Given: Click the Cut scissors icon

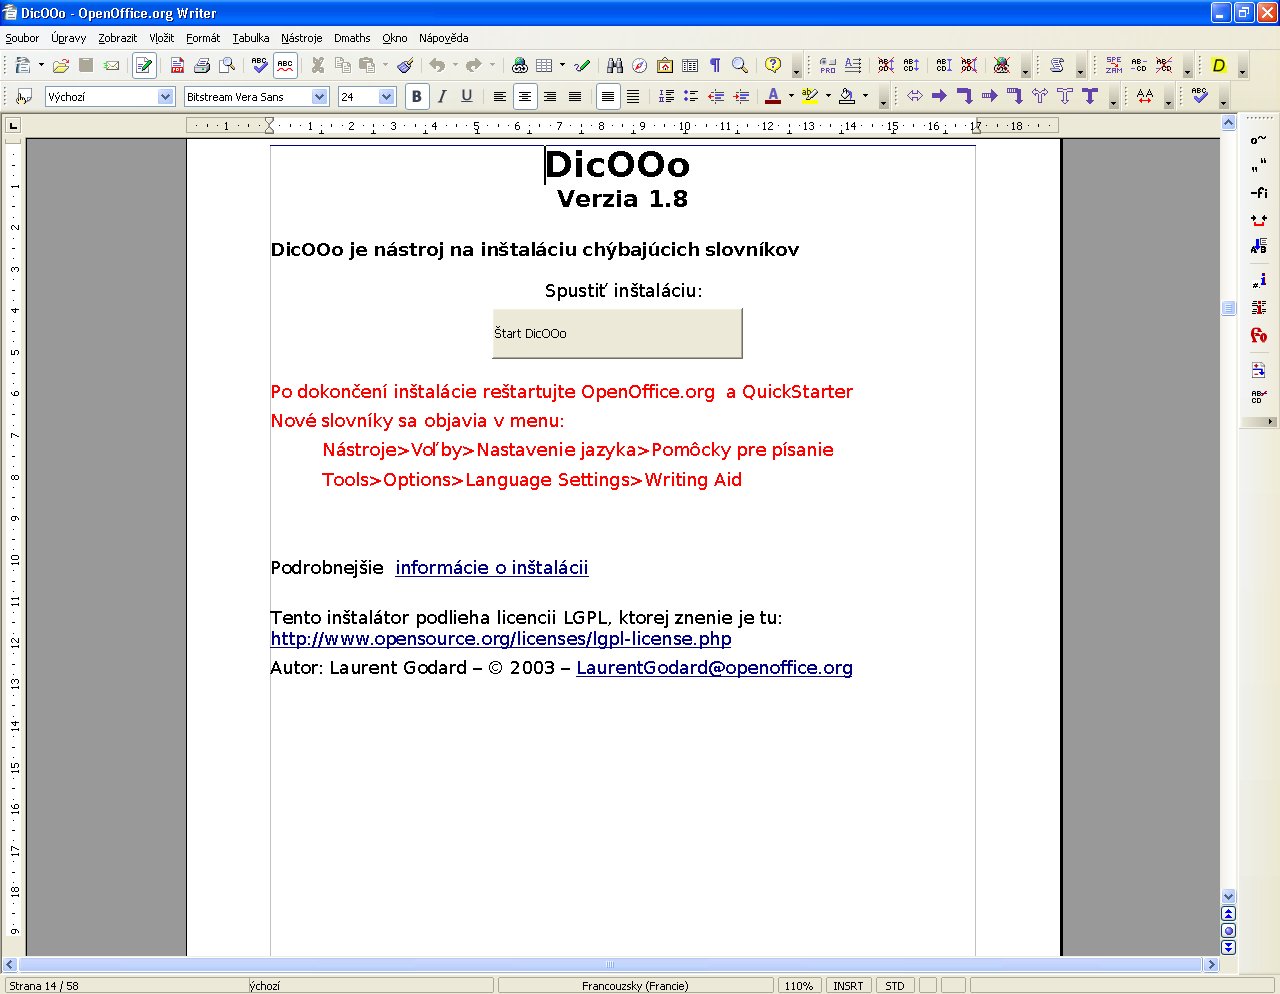Looking at the screenshot, I should (318, 65).
